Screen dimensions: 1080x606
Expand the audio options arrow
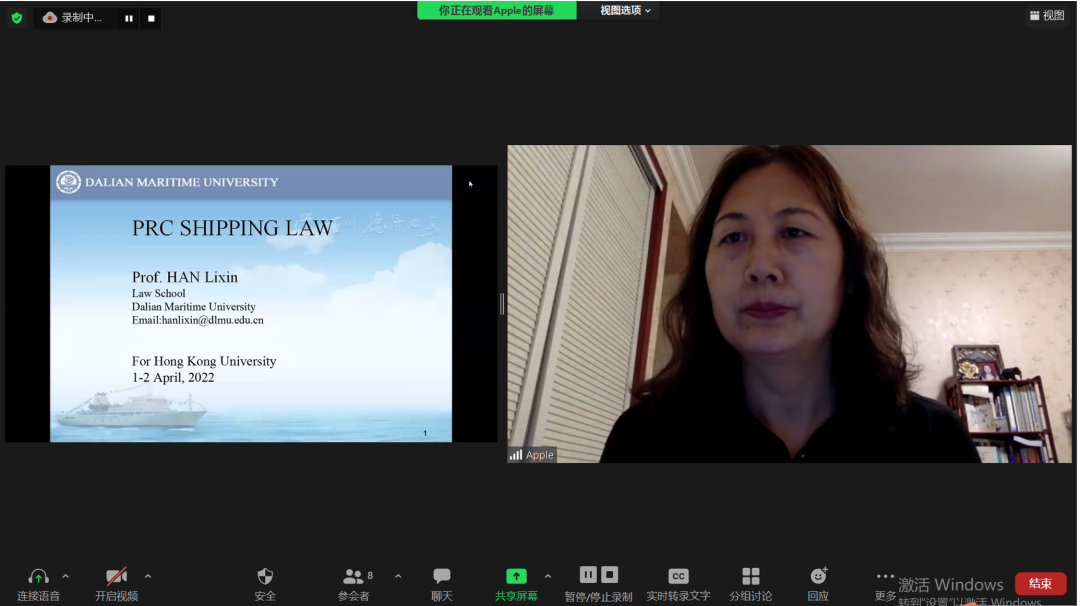(66, 576)
